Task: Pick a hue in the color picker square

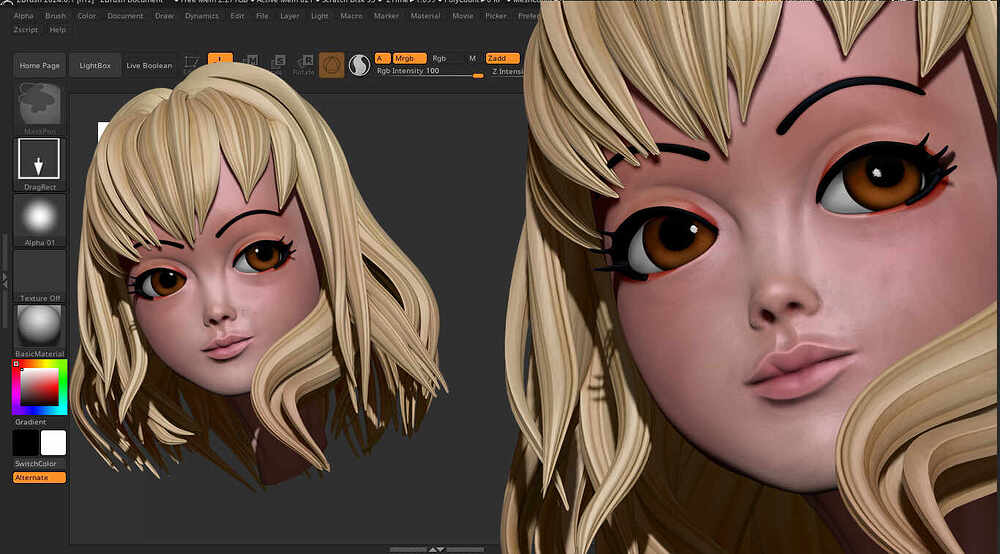Action: (40, 386)
